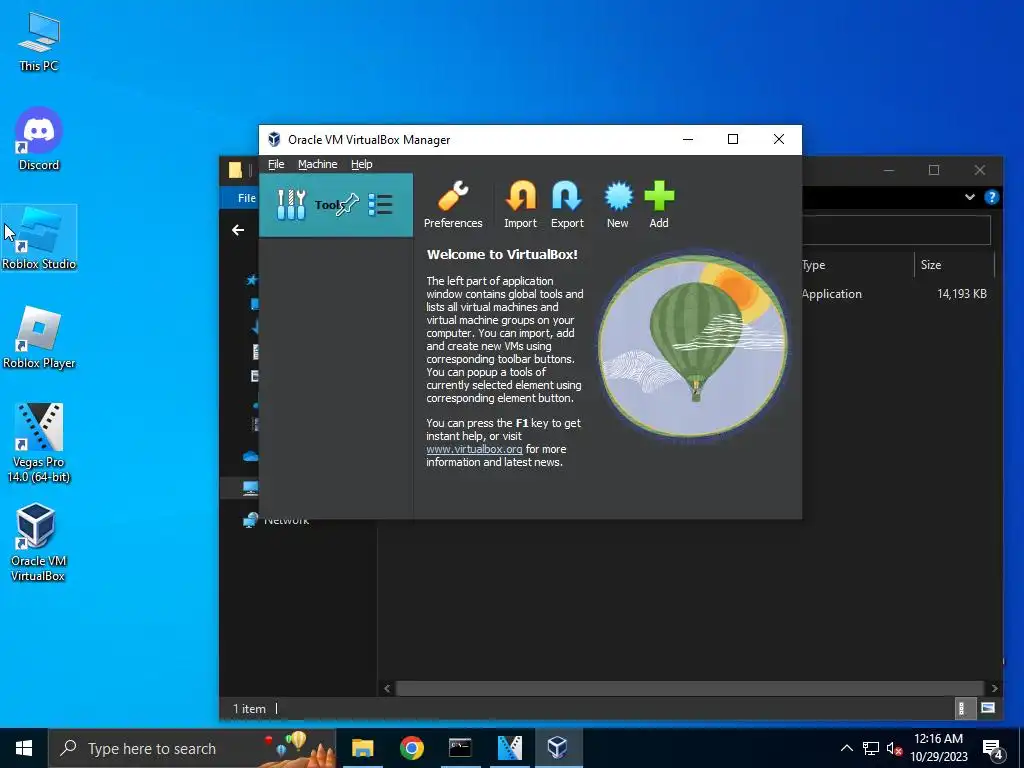Viewport: 1024px width, 768px height.
Task: Close the File Explorer window
Action: (980, 170)
